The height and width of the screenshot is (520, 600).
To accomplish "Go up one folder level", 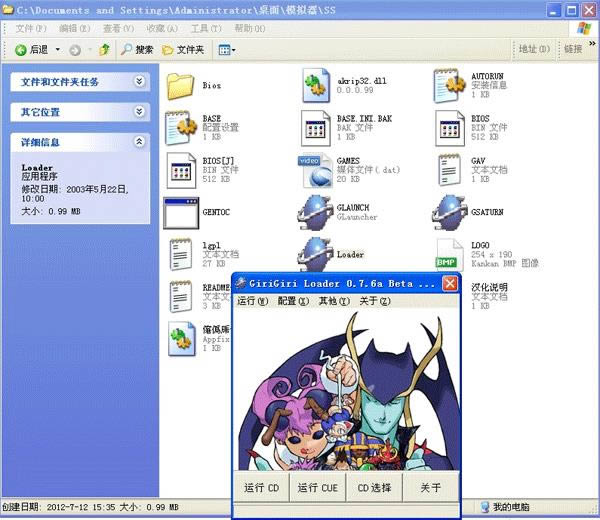I will [104, 50].
